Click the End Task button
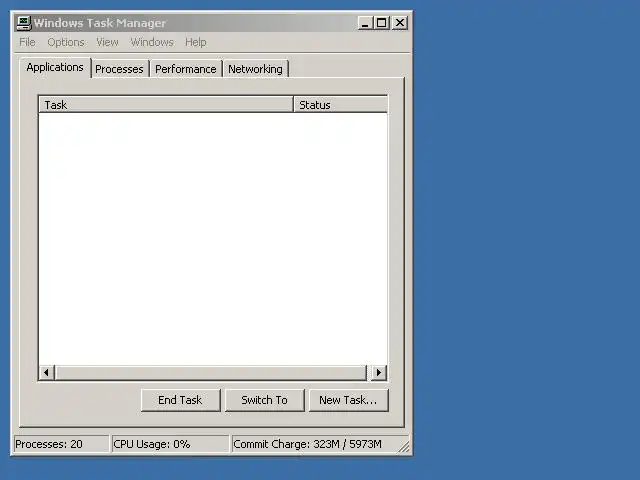640x480 pixels. pos(180,400)
